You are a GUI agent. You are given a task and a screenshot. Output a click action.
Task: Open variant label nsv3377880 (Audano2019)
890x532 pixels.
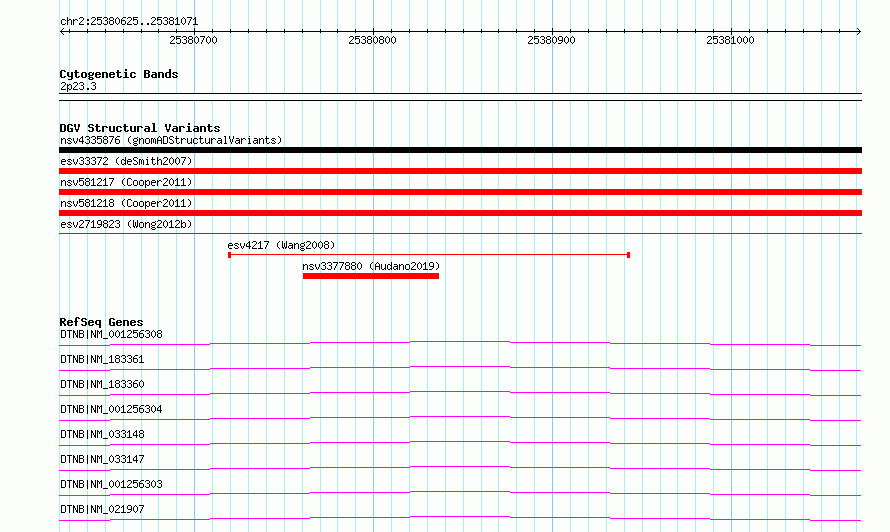pyautogui.click(x=371, y=266)
